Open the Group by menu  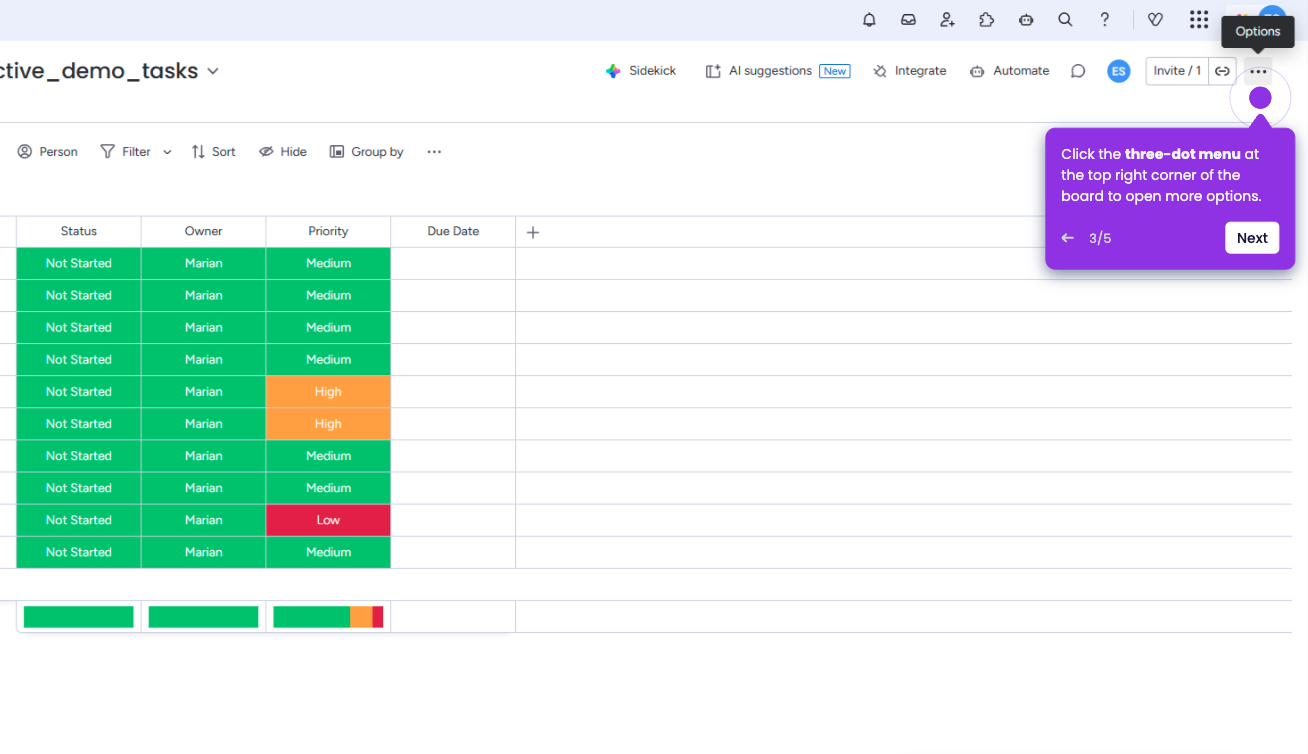(367, 152)
